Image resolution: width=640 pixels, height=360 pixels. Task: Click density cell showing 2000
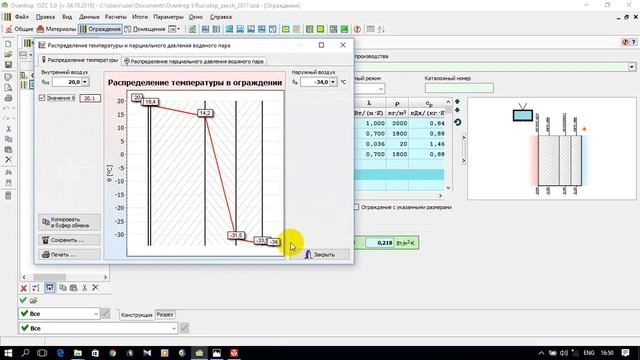coord(398,123)
